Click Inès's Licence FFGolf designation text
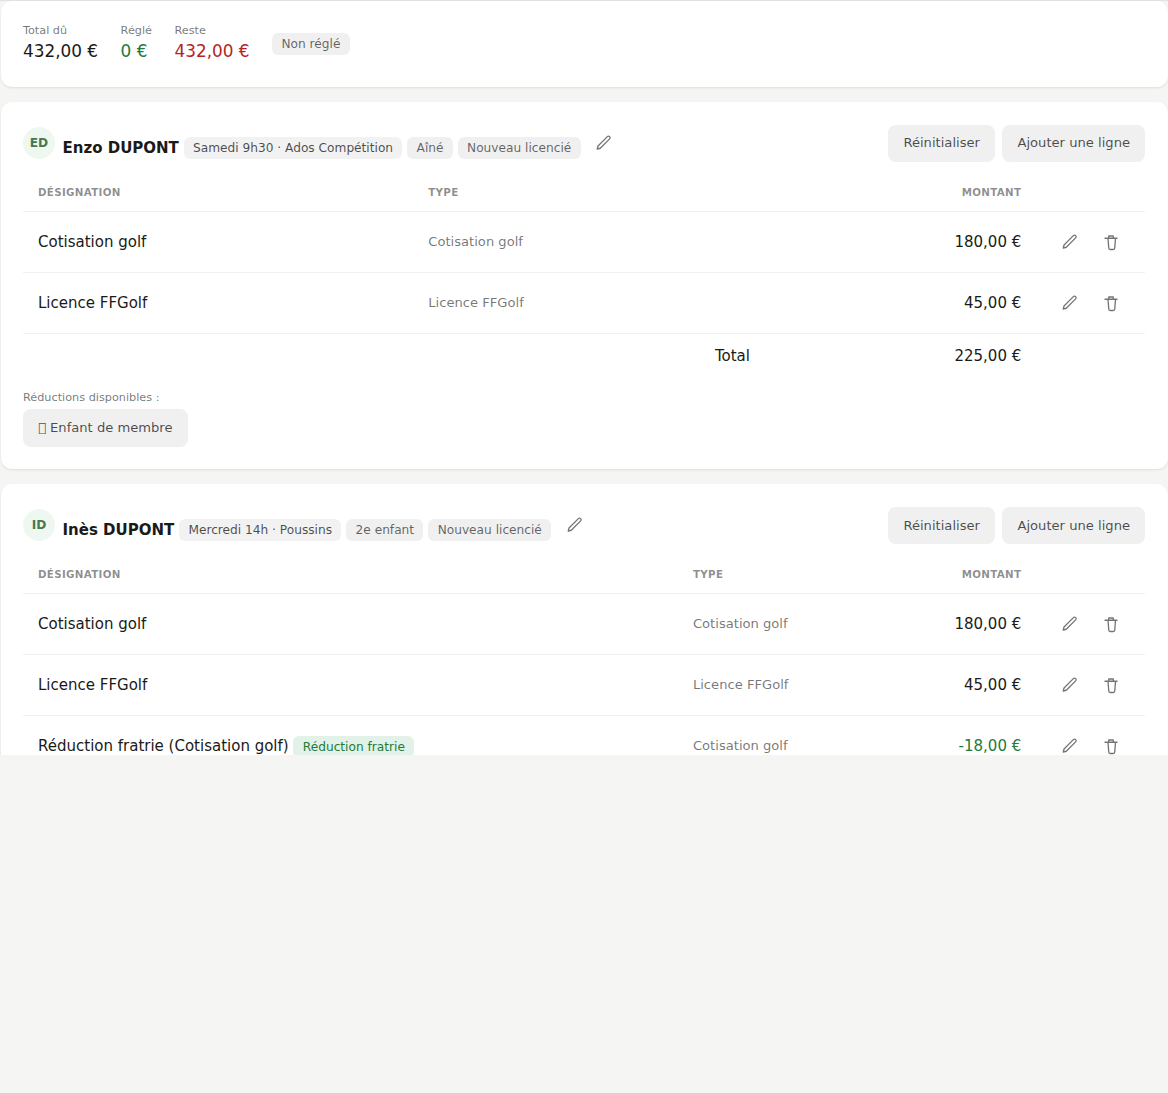Image resolution: width=1168 pixels, height=1093 pixels. tap(93, 685)
